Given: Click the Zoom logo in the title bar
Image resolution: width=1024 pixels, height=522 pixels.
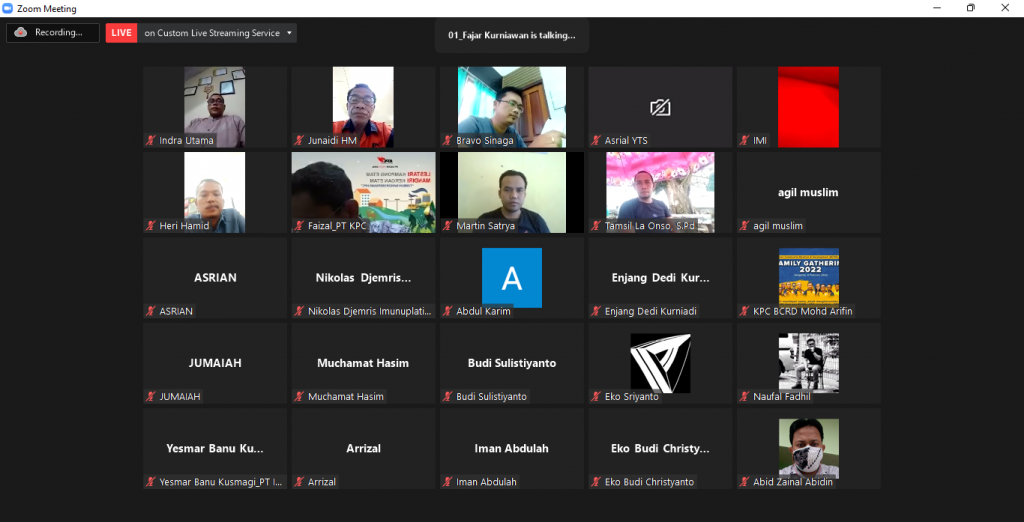Looking at the screenshot, I should [8, 8].
